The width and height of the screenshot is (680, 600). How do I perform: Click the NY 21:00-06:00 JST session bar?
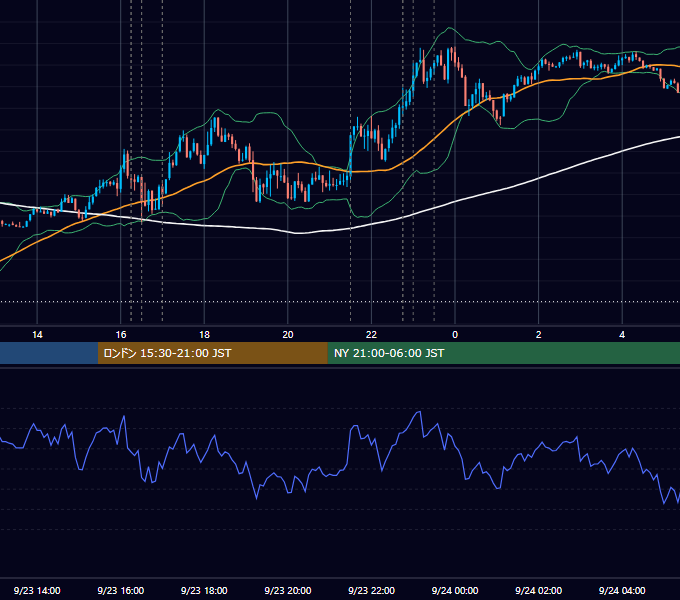(x=503, y=353)
